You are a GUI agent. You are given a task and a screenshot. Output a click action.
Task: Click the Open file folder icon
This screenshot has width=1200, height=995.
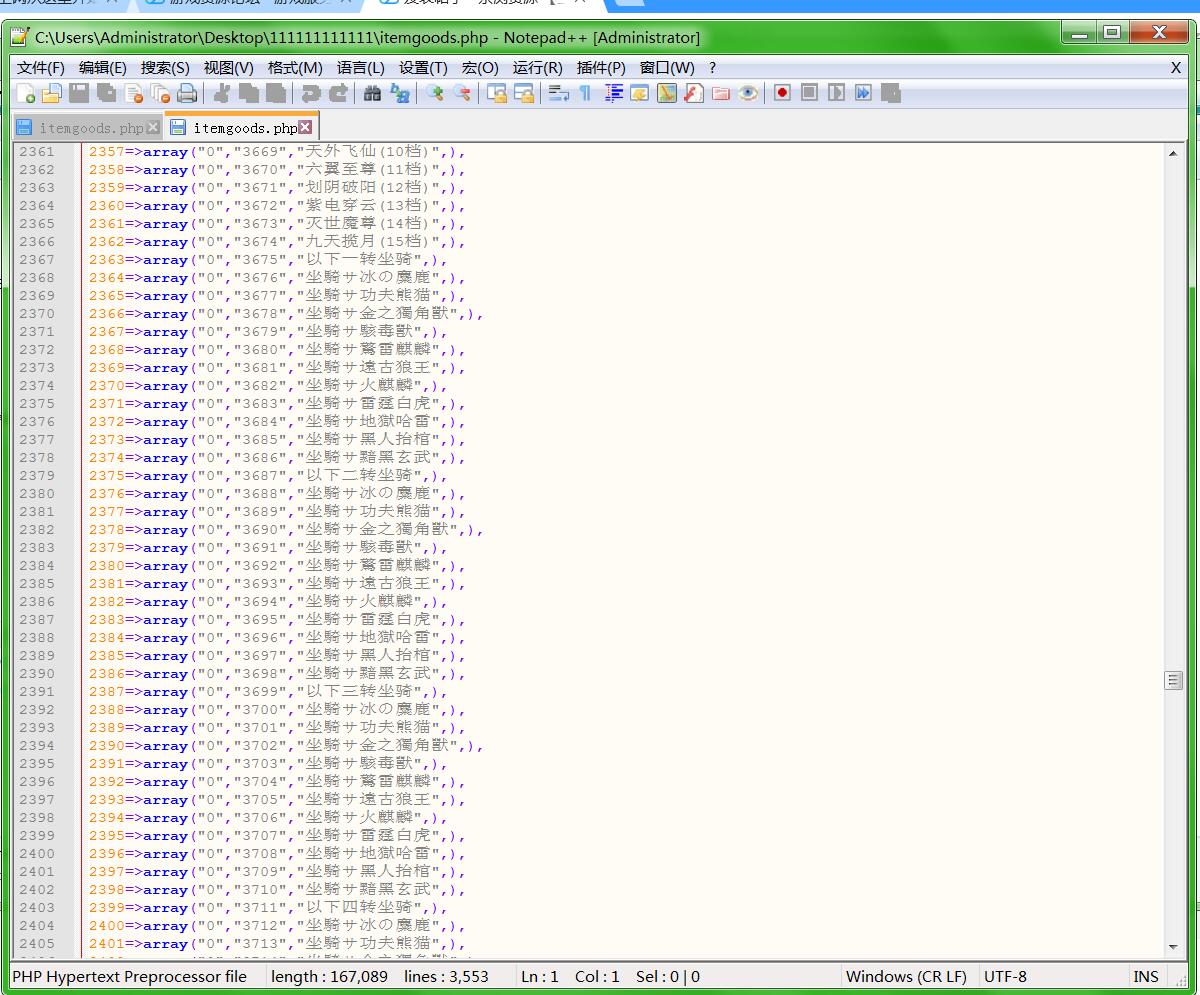(x=52, y=93)
